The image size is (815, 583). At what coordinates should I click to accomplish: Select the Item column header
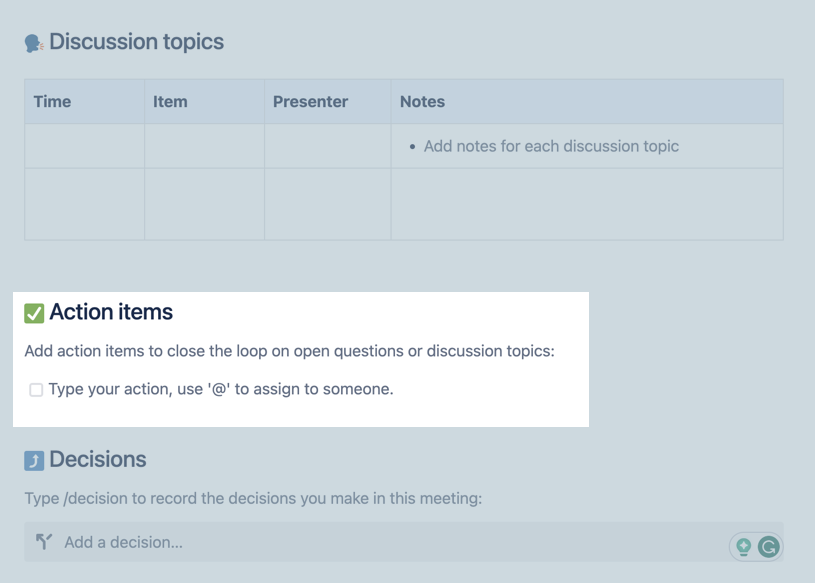tap(170, 101)
